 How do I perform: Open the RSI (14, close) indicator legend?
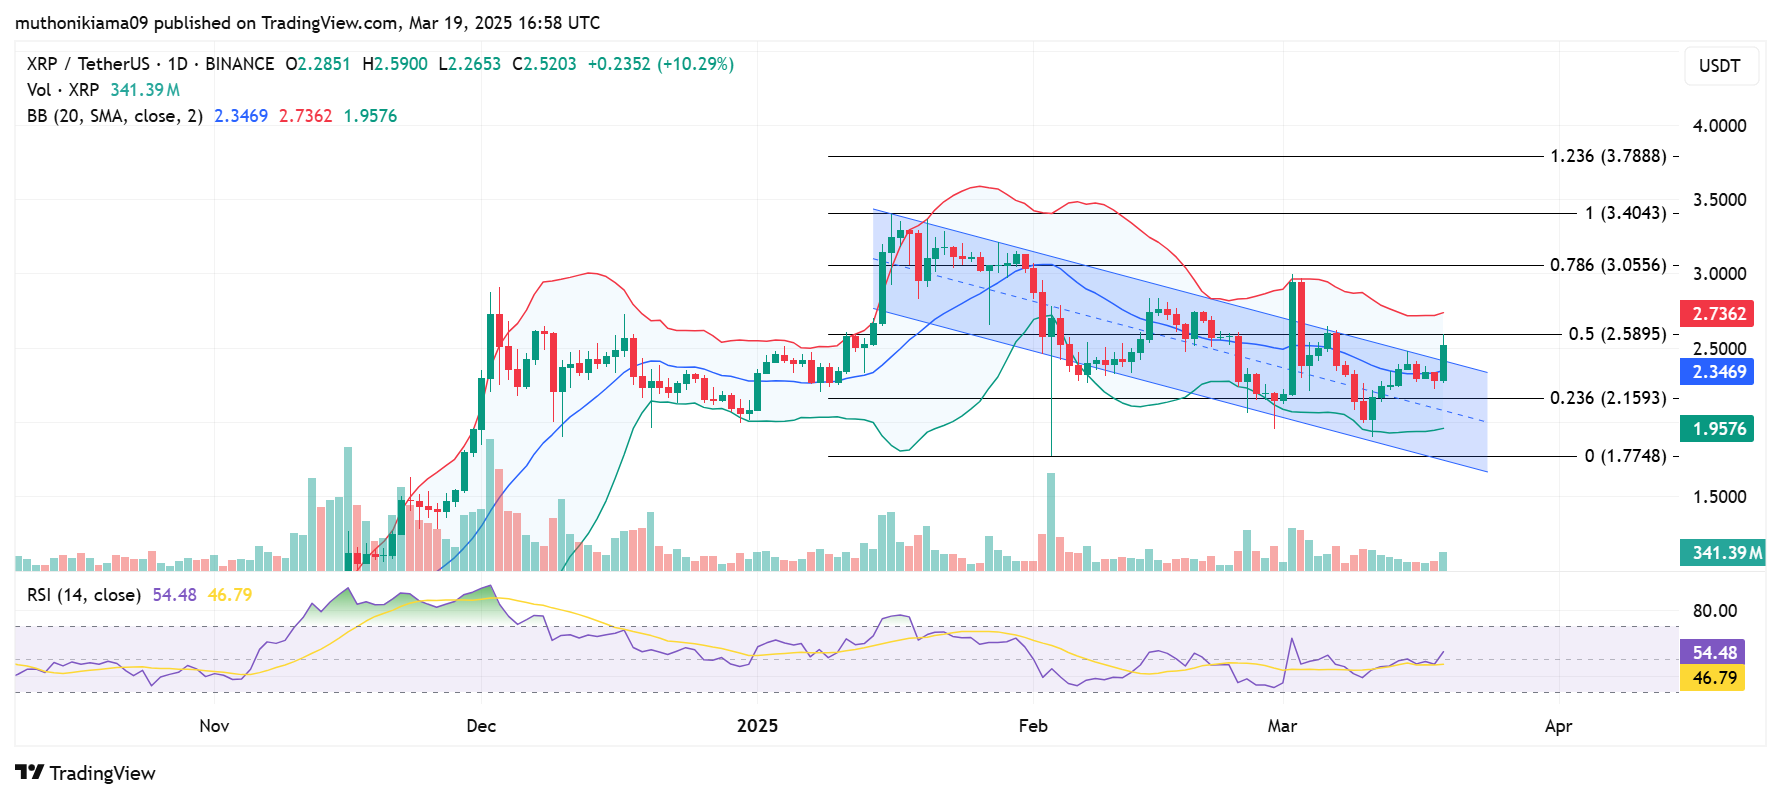click(x=84, y=595)
